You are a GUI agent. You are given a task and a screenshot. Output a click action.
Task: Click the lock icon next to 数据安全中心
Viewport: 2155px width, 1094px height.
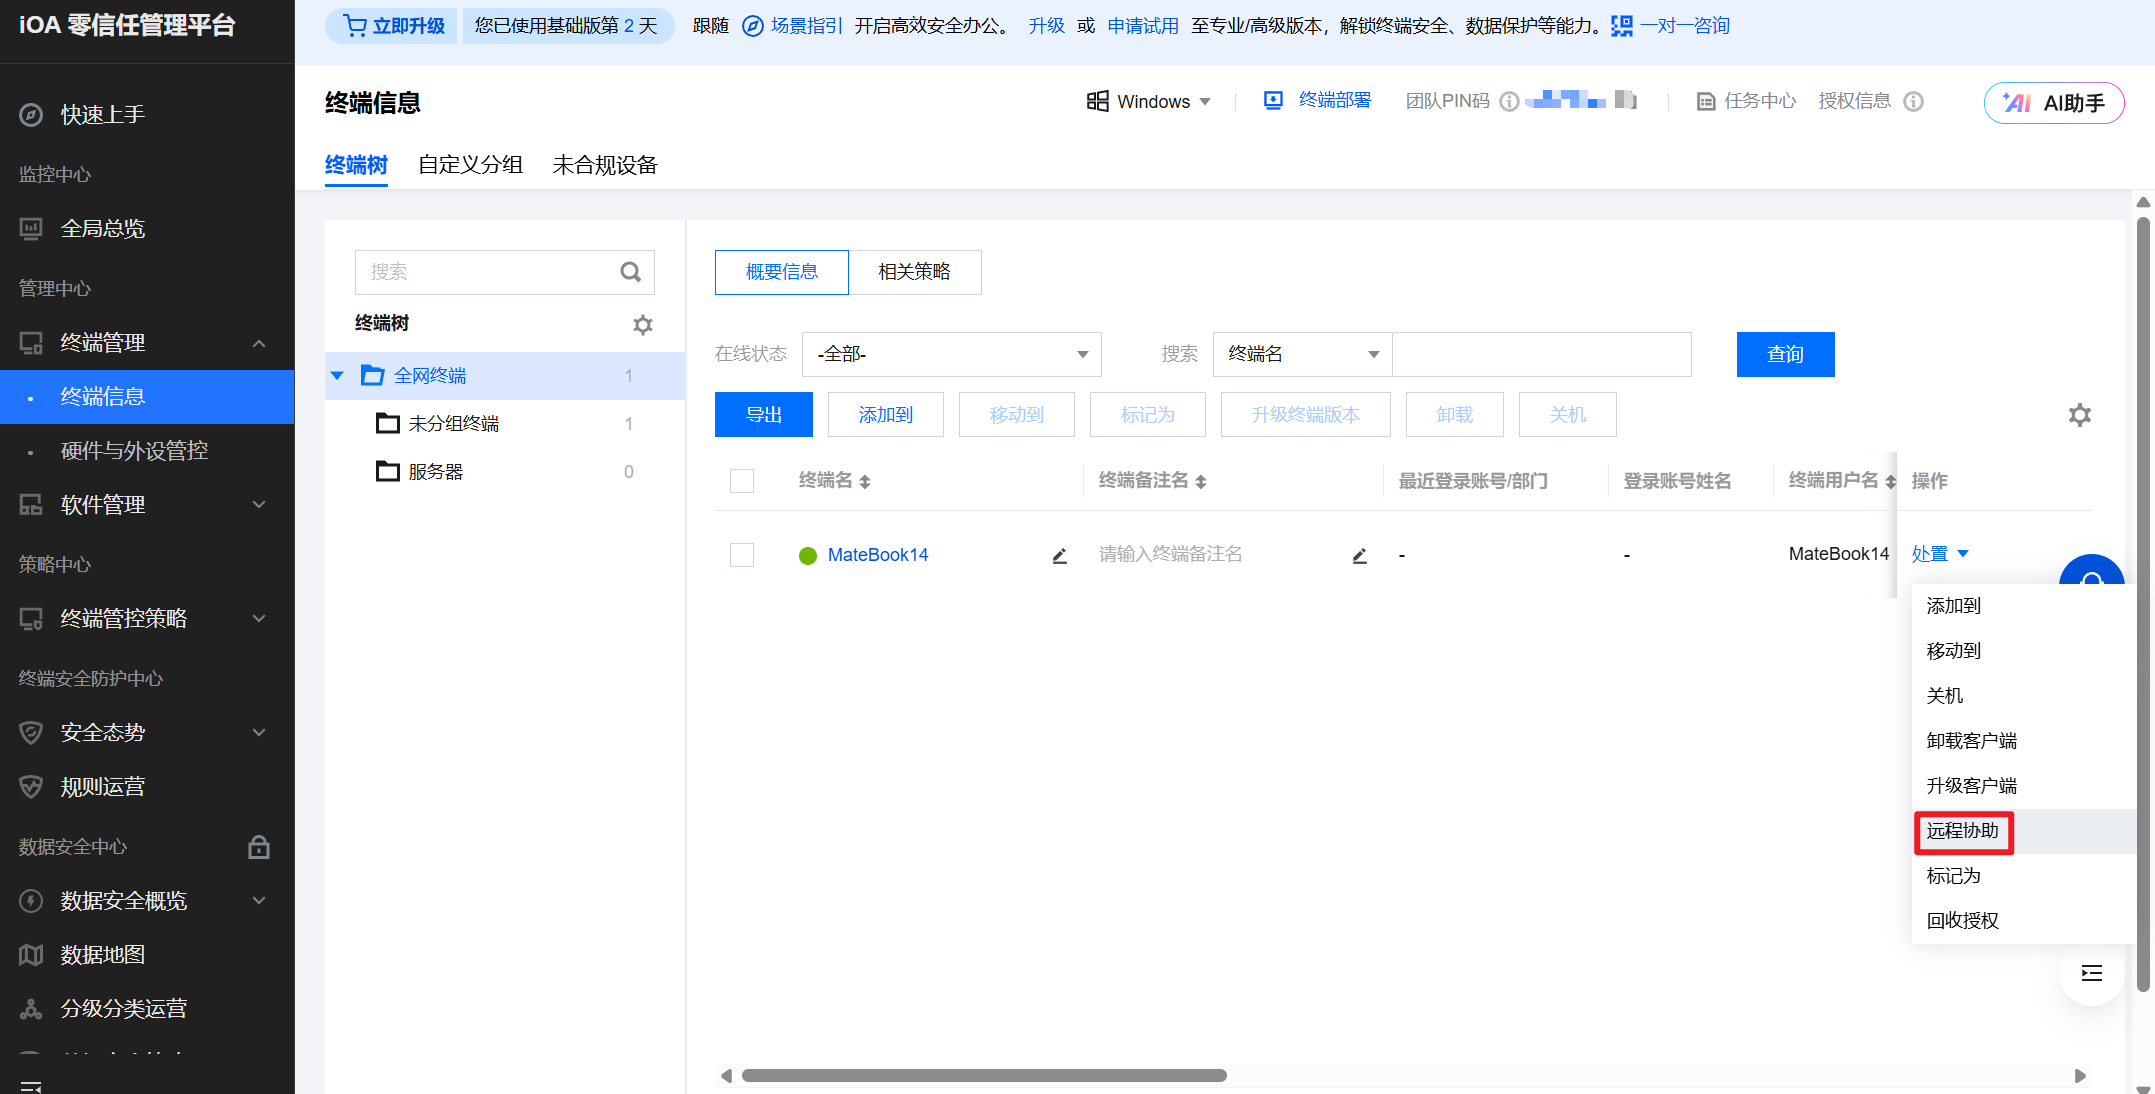click(x=259, y=846)
